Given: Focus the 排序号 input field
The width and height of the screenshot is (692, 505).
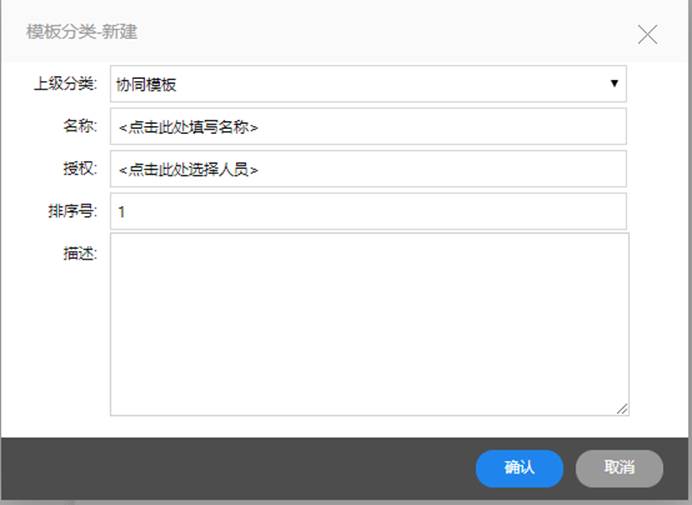Looking at the screenshot, I should 368,211.
